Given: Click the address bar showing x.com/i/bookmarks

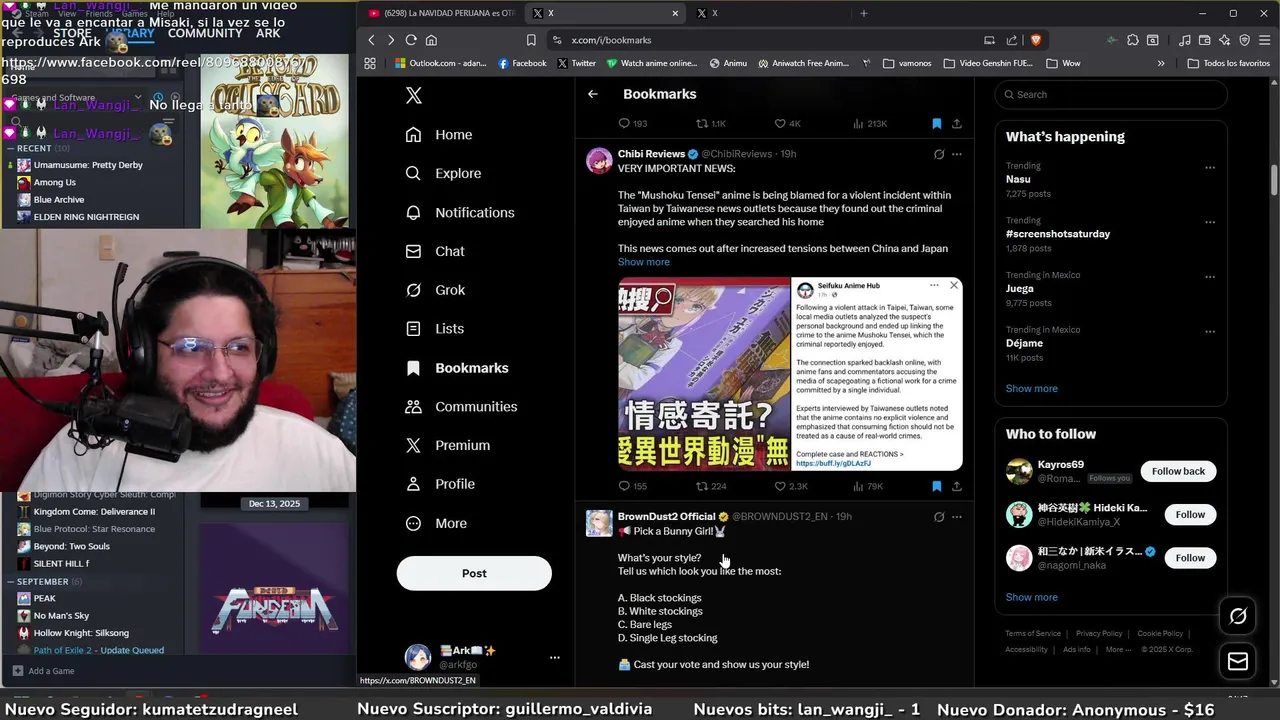Looking at the screenshot, I should coord(763,40).
